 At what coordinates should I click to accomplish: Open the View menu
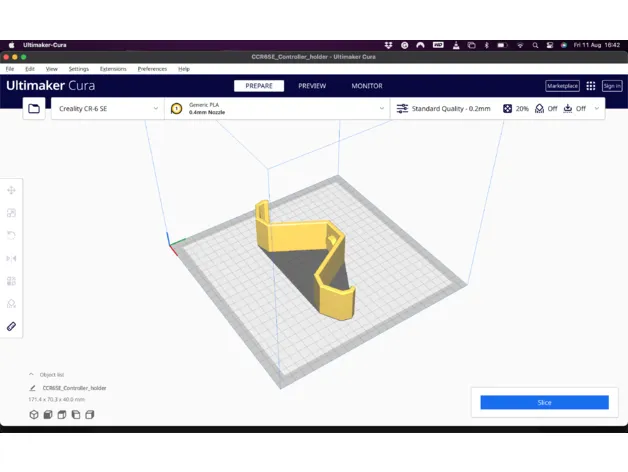(x=52, y=69)
